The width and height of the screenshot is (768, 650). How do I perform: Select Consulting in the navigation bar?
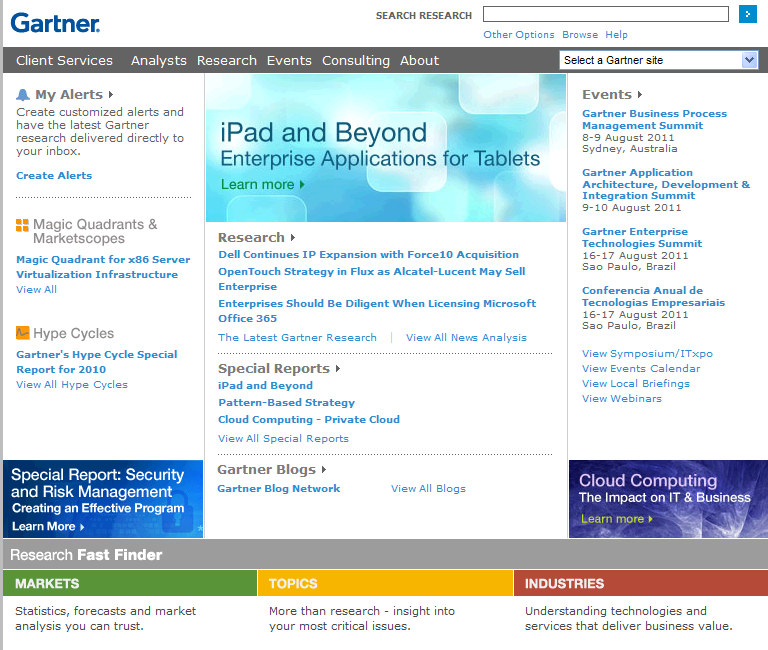[x=355, y=60]
